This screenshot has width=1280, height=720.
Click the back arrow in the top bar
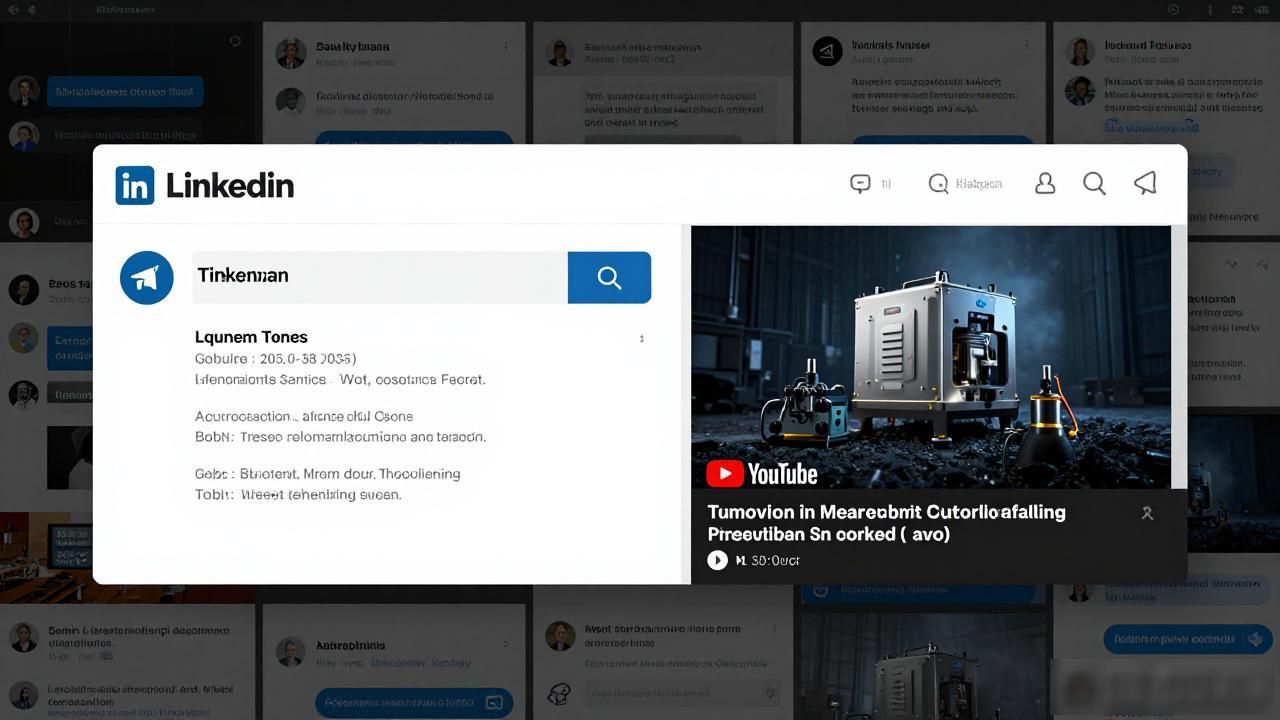pyautogui.click(x=13, y=8)
